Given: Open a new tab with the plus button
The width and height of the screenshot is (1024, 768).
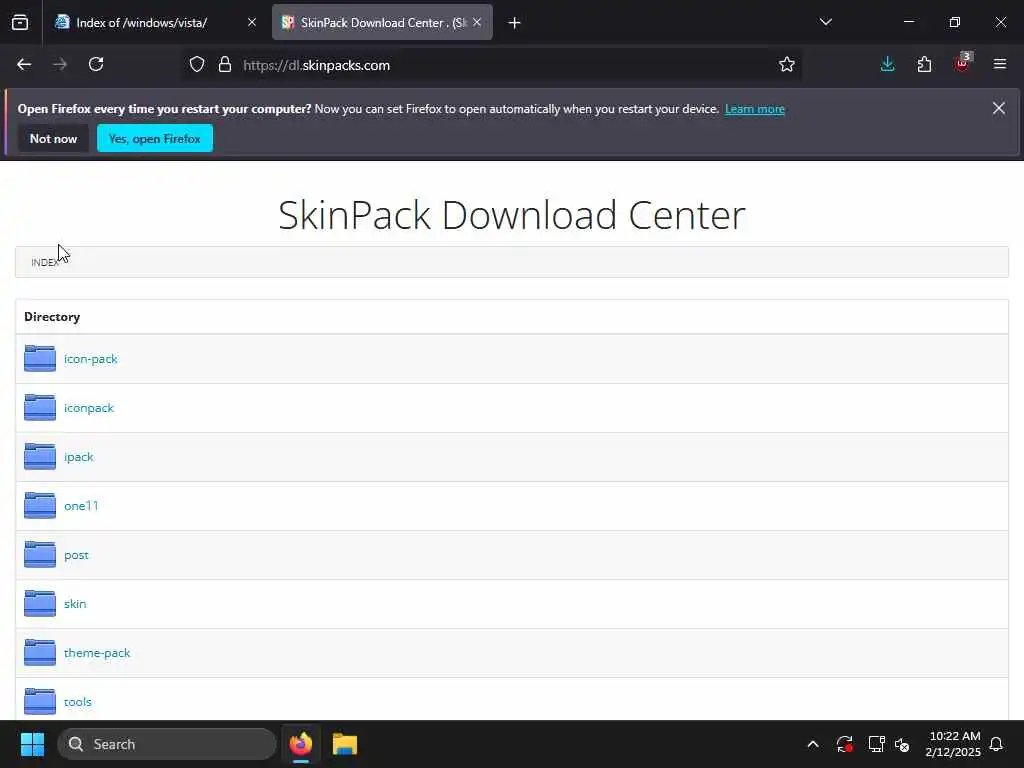Looking at the screenshot, I should tap(514, 23).
